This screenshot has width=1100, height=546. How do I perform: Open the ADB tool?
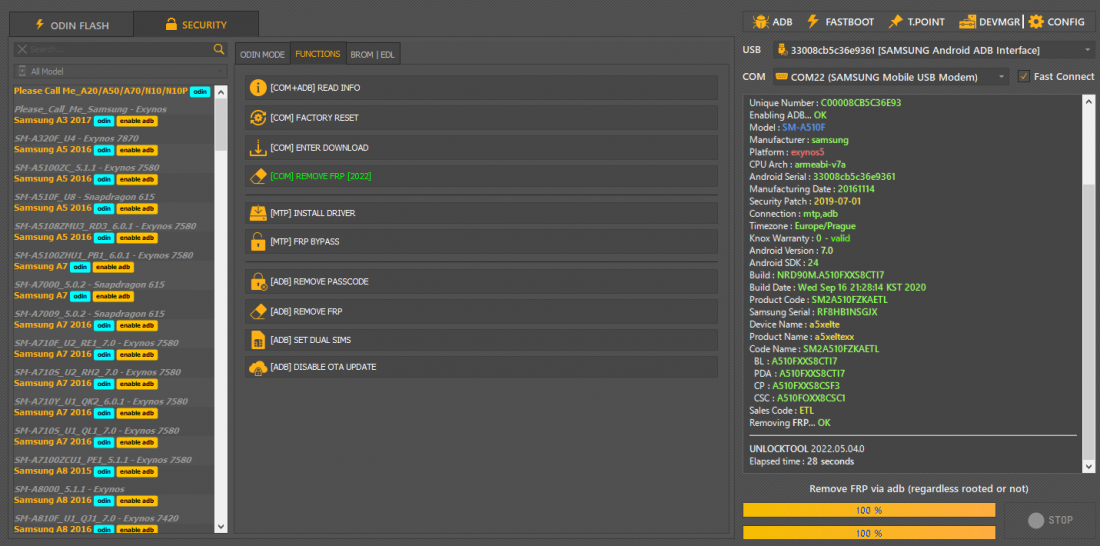[772, 22]
